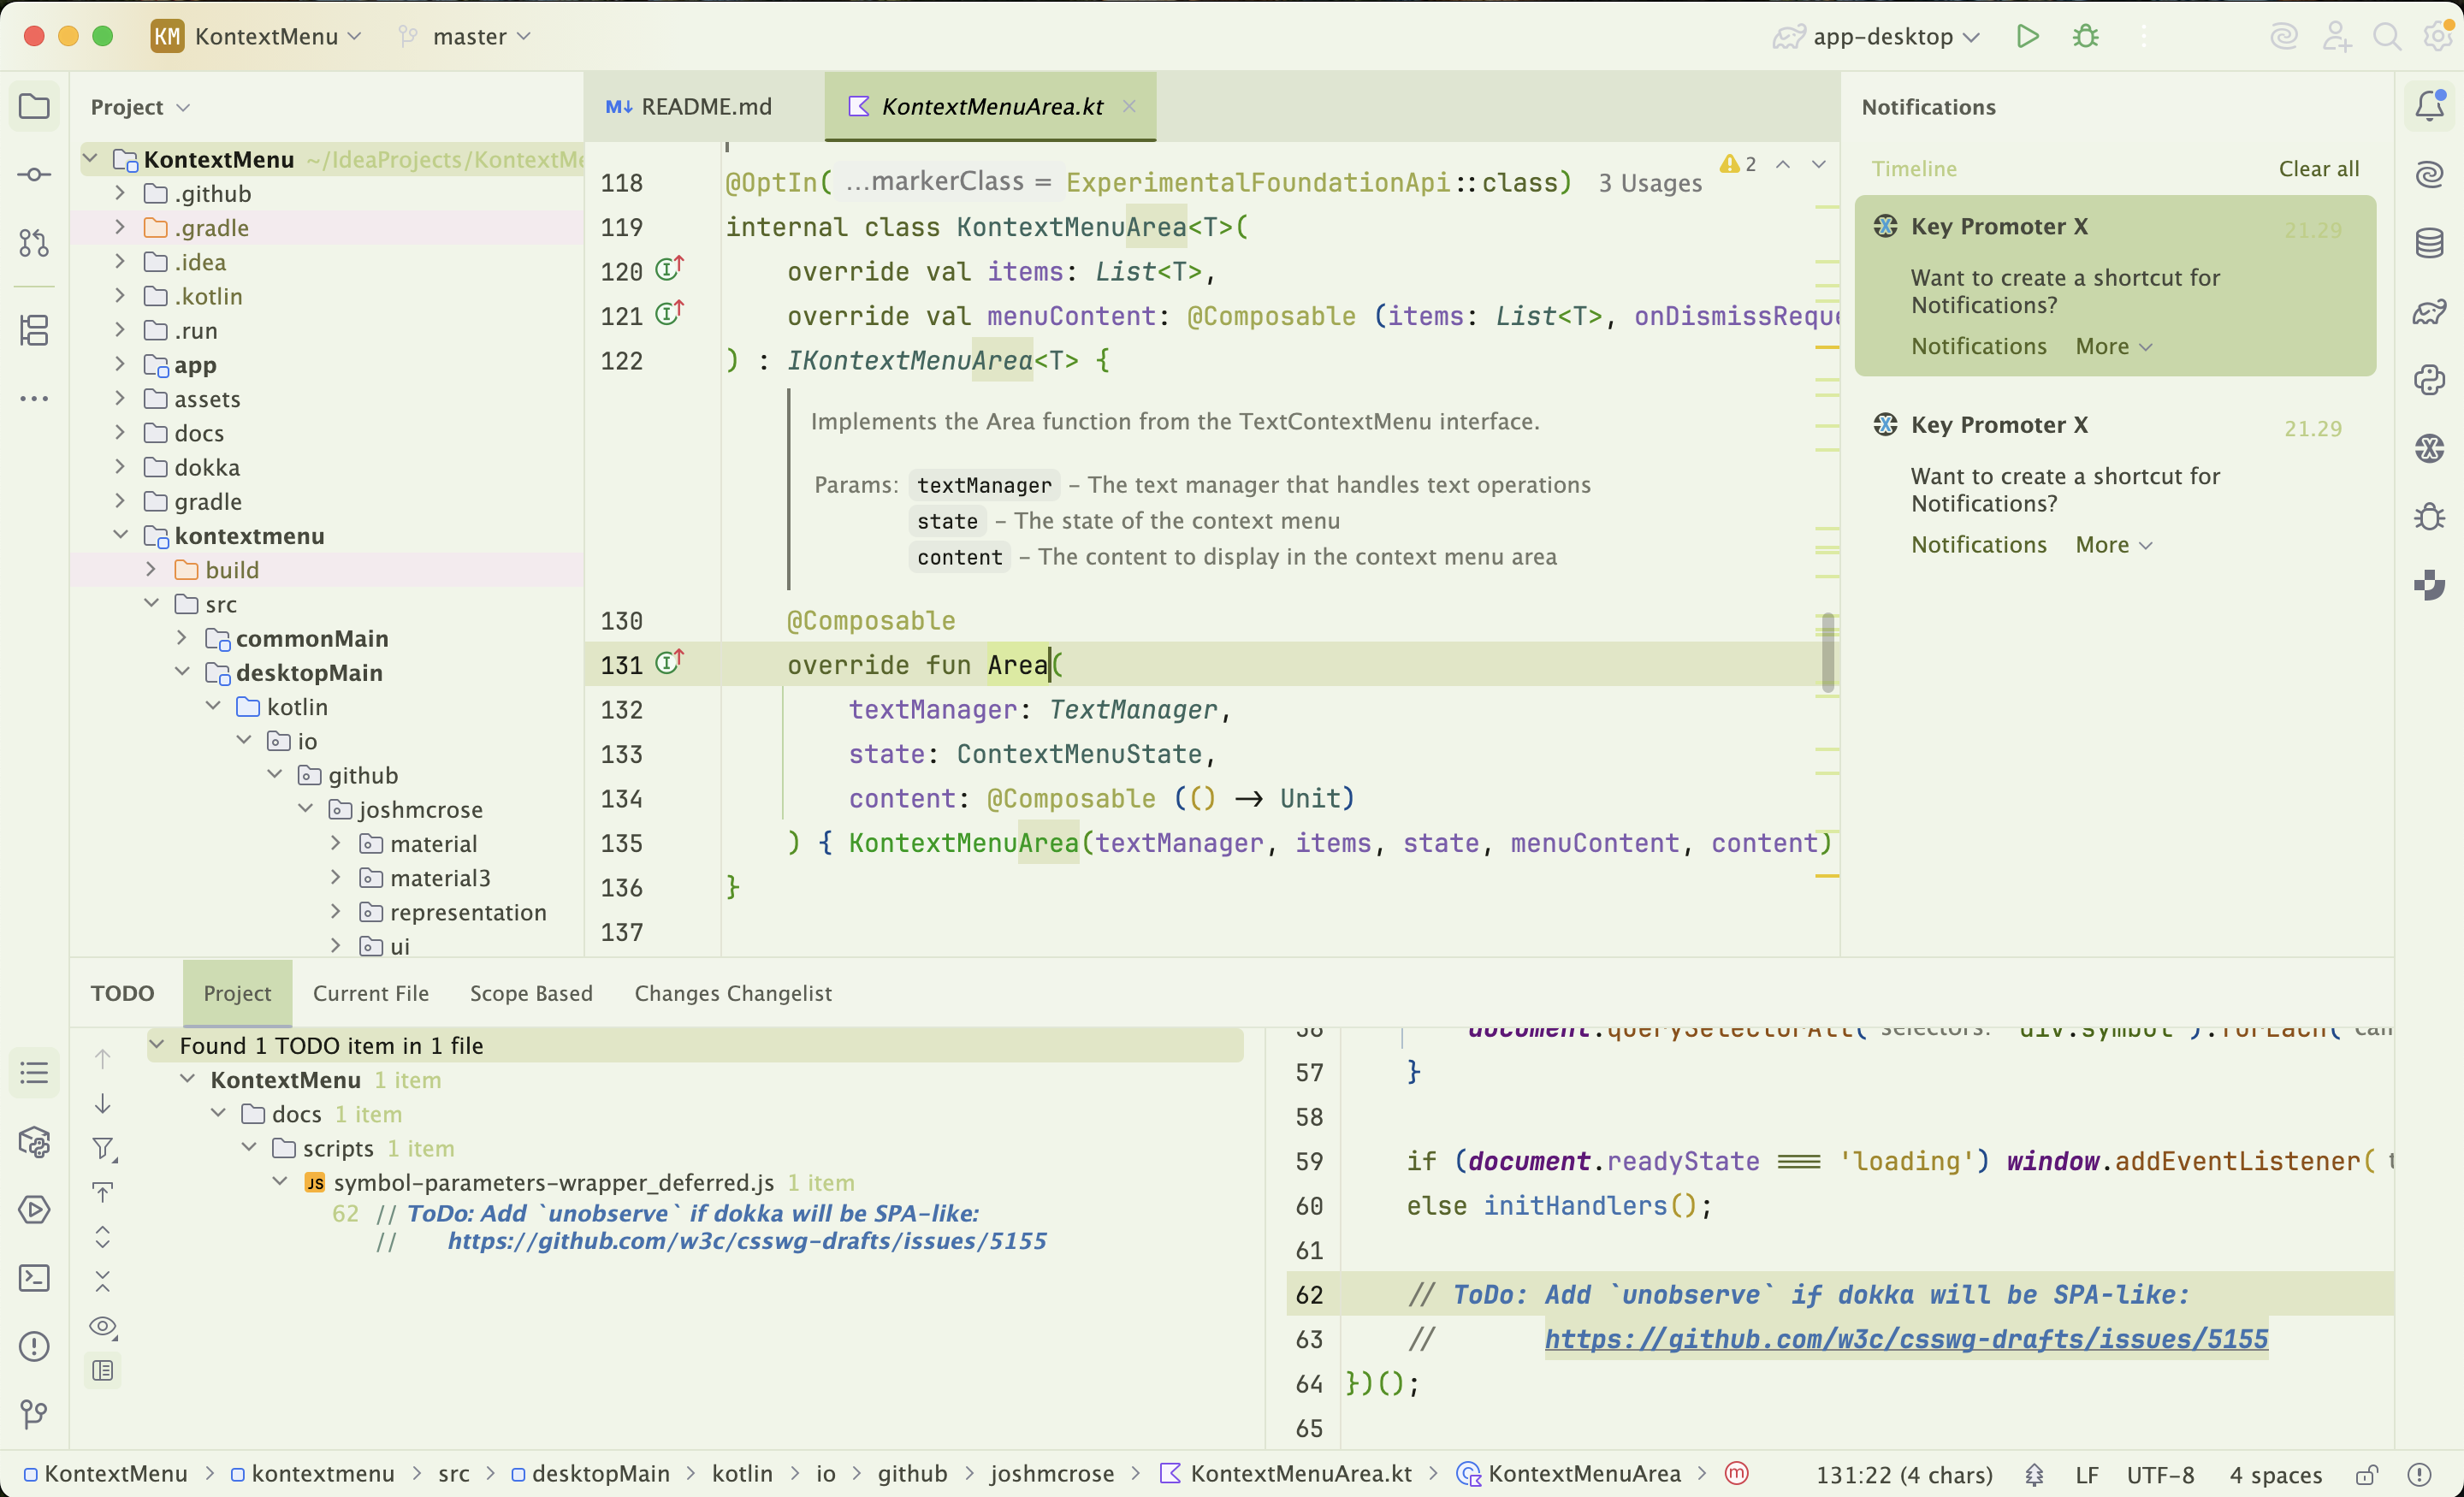Switch to the Current File TODO tab
Image resolution: width=2464 pixels, height=1497 pixels.
click(371, 993)
